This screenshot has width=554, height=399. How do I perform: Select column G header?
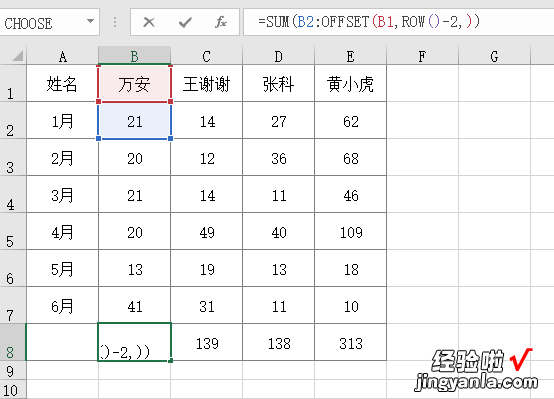tap(495, 56)
